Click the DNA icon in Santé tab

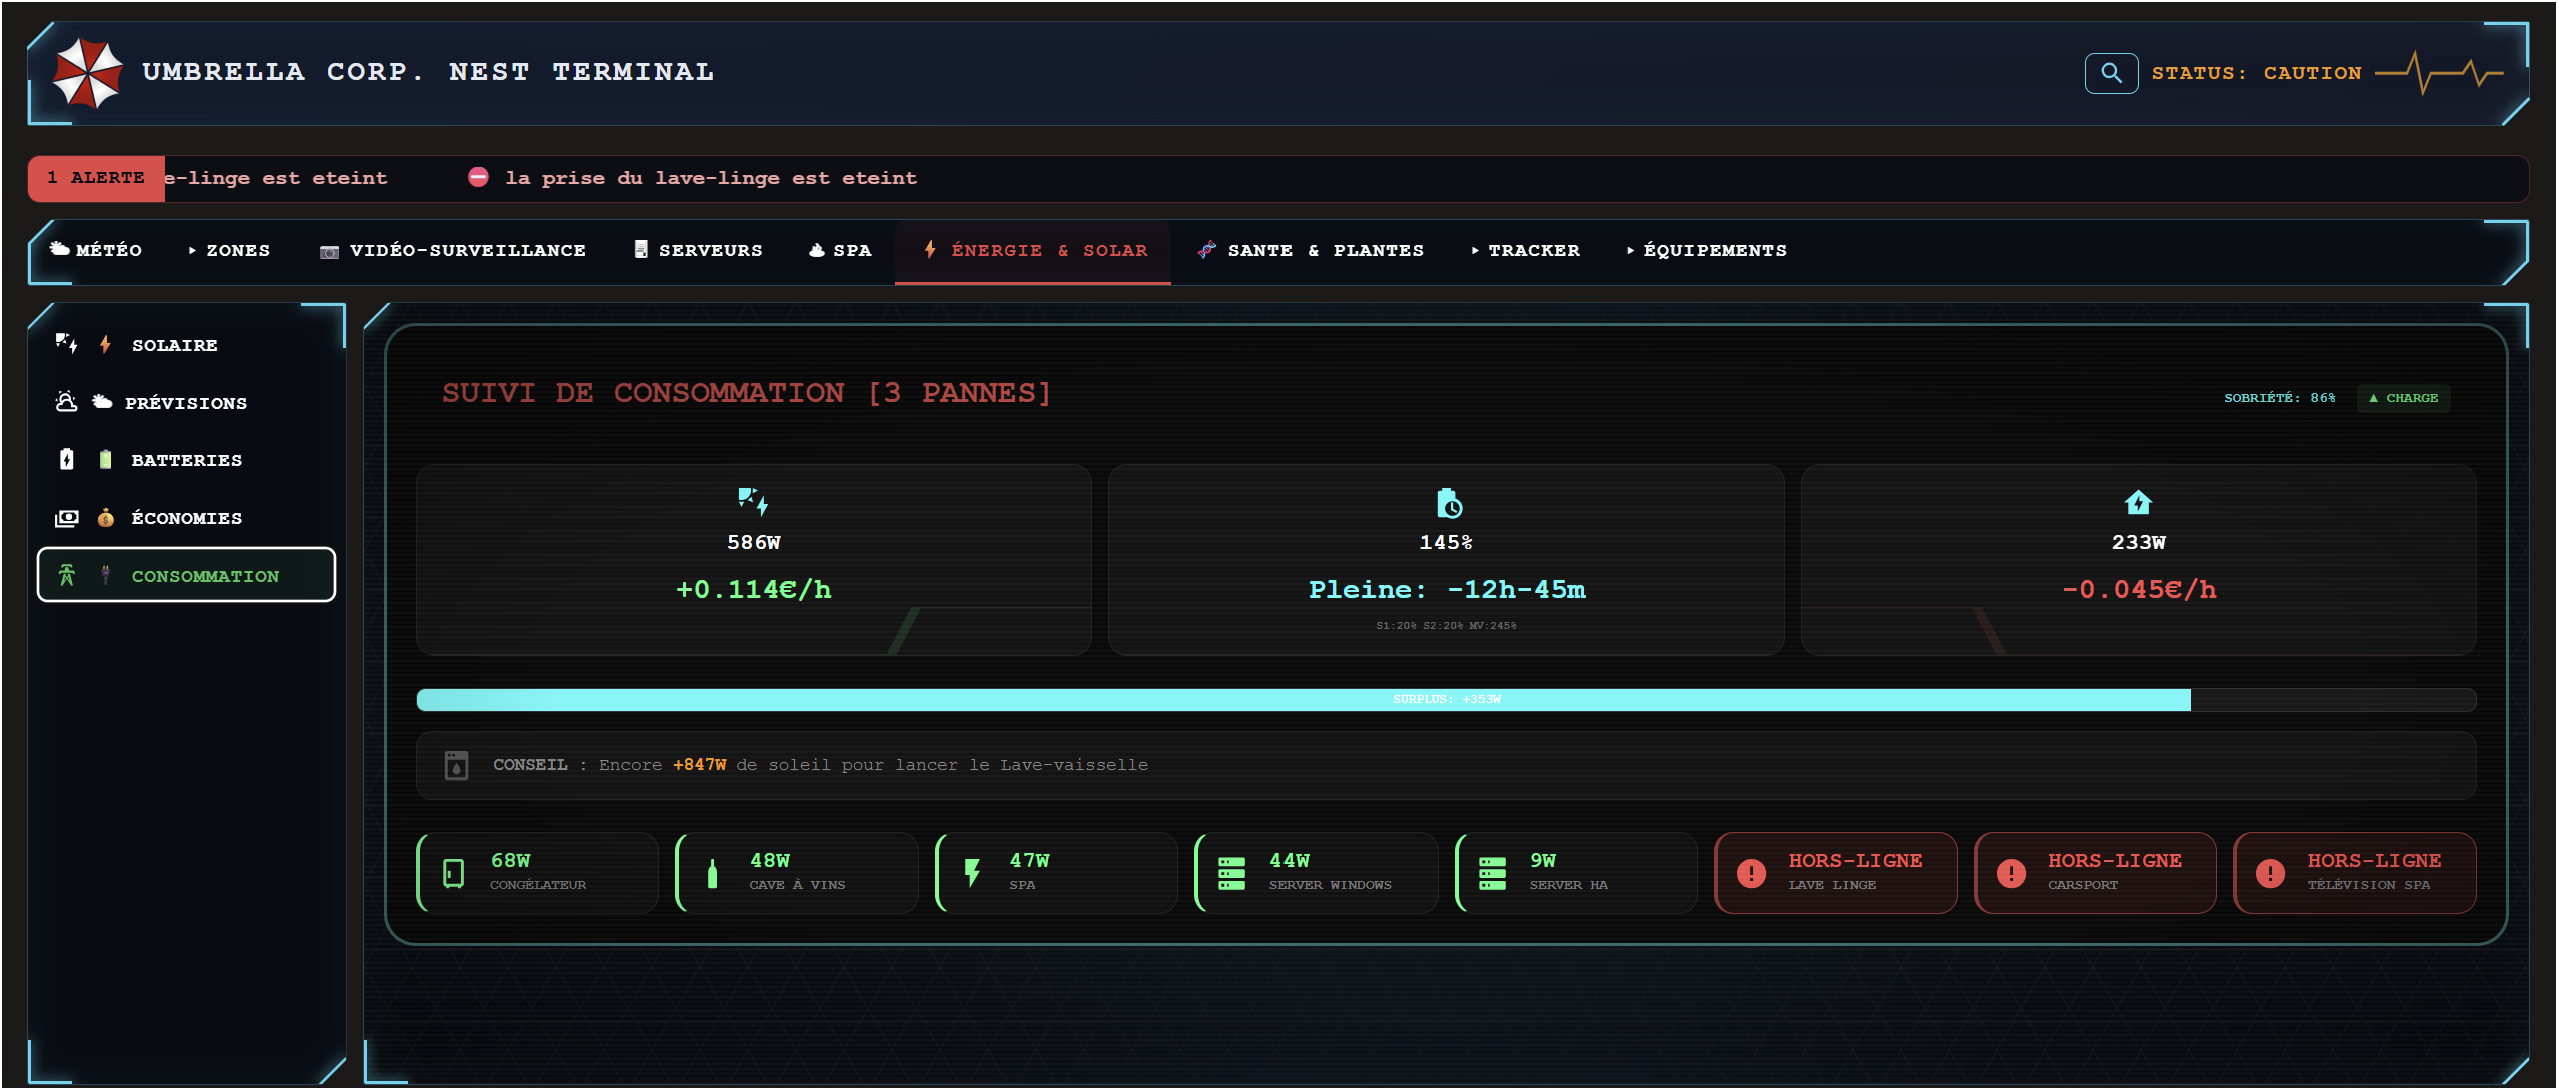coord(1206,249)
